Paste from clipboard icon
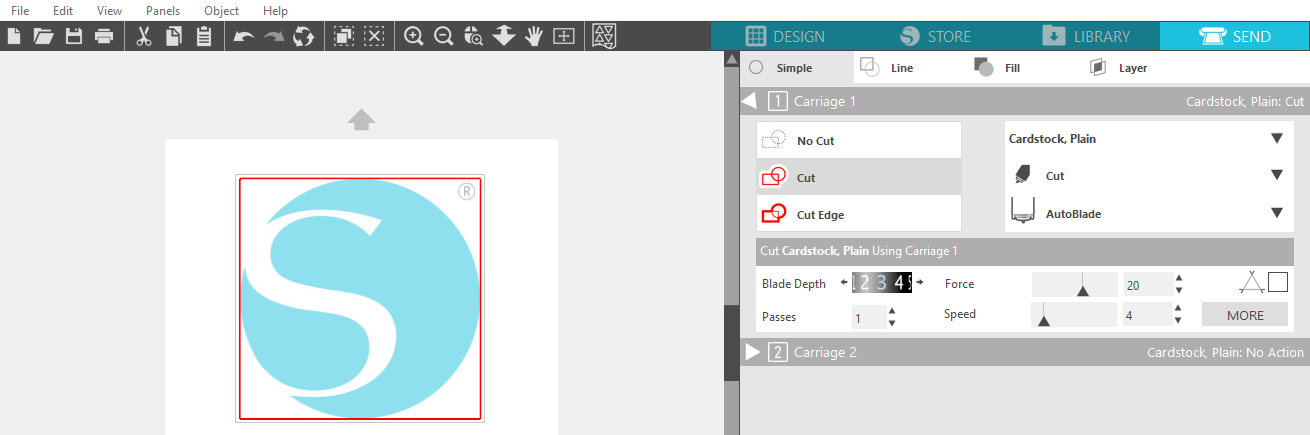The image size is (1310, 435). [203, 36]
